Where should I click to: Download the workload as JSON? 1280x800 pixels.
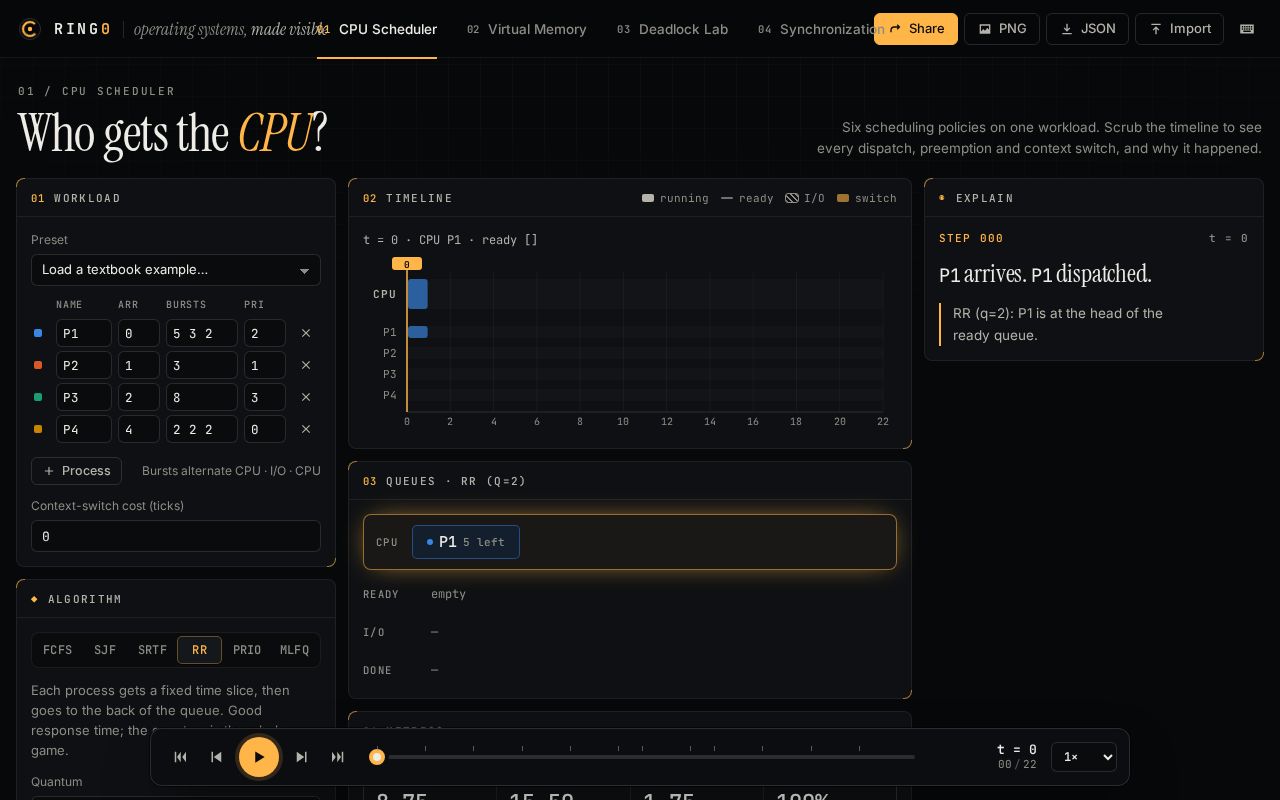(1087, 29)
